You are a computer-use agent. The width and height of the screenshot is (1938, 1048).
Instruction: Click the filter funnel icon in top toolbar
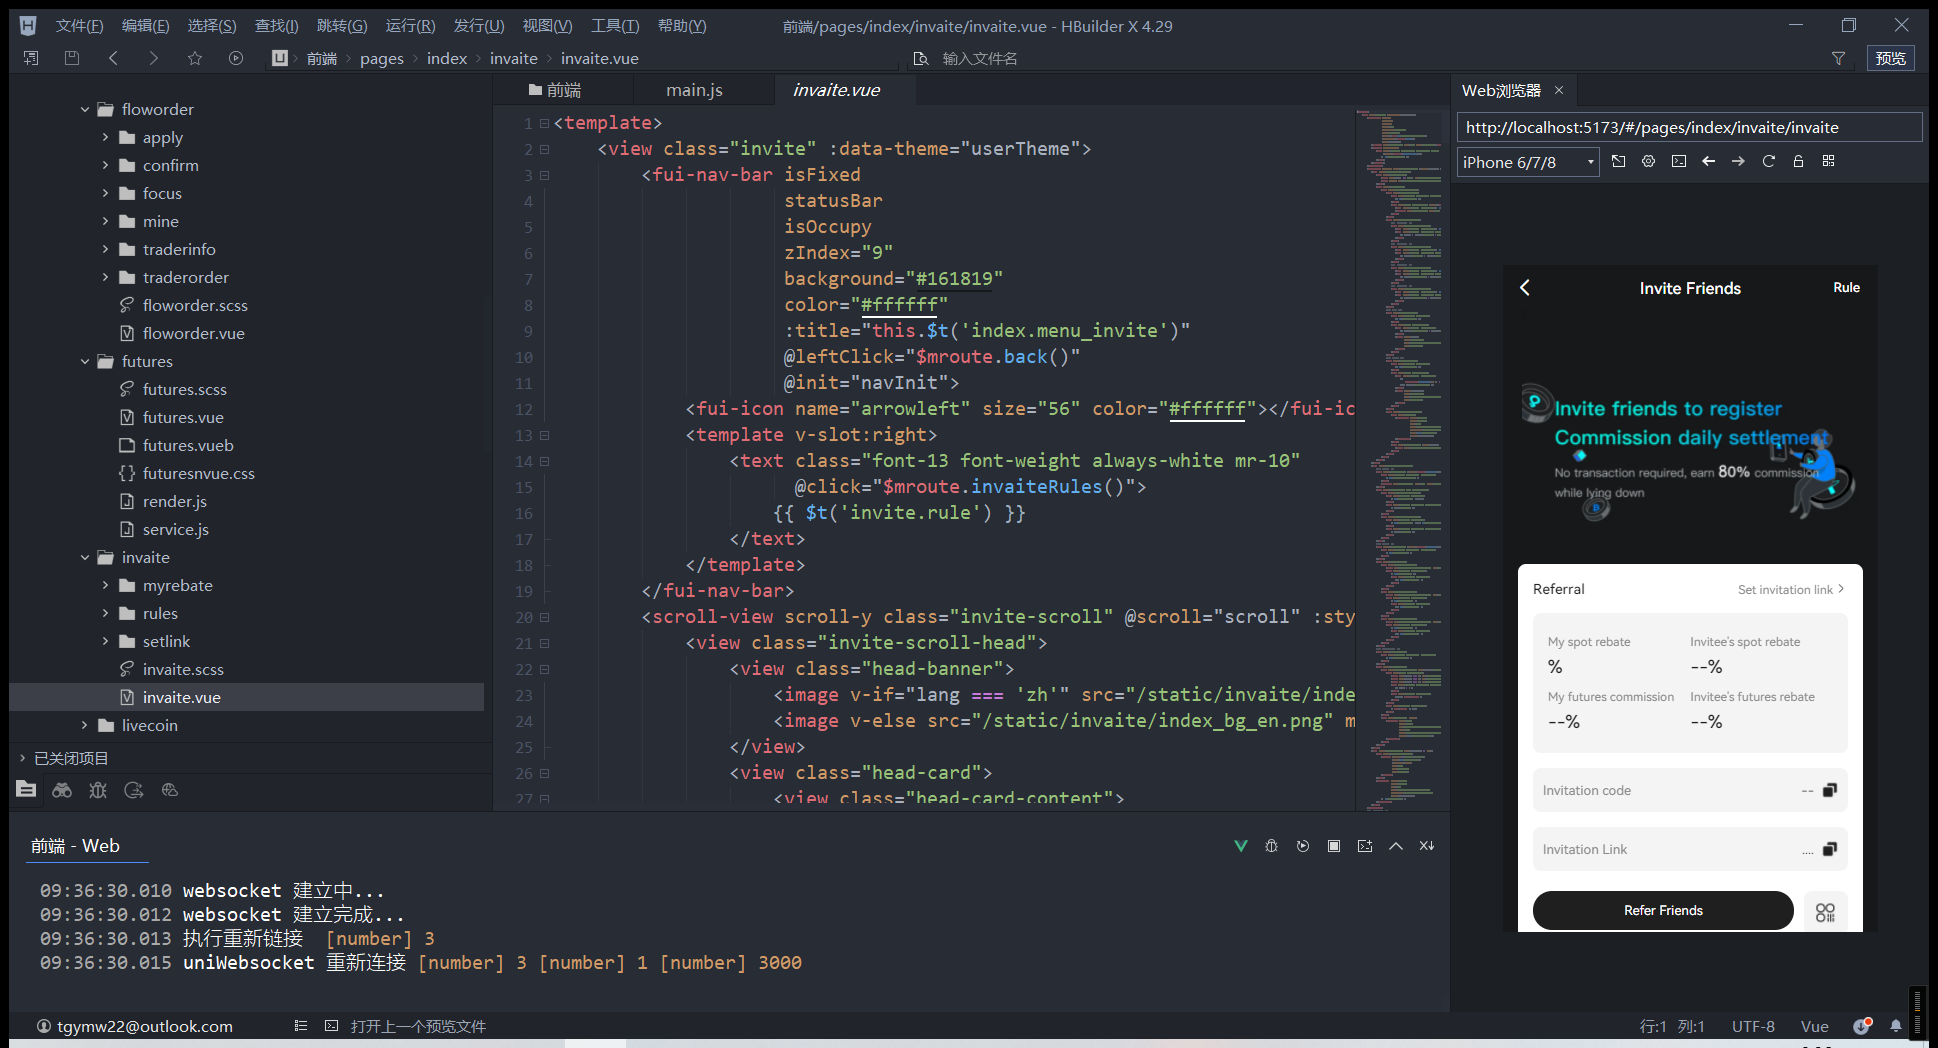click(x=1838, y=58)
